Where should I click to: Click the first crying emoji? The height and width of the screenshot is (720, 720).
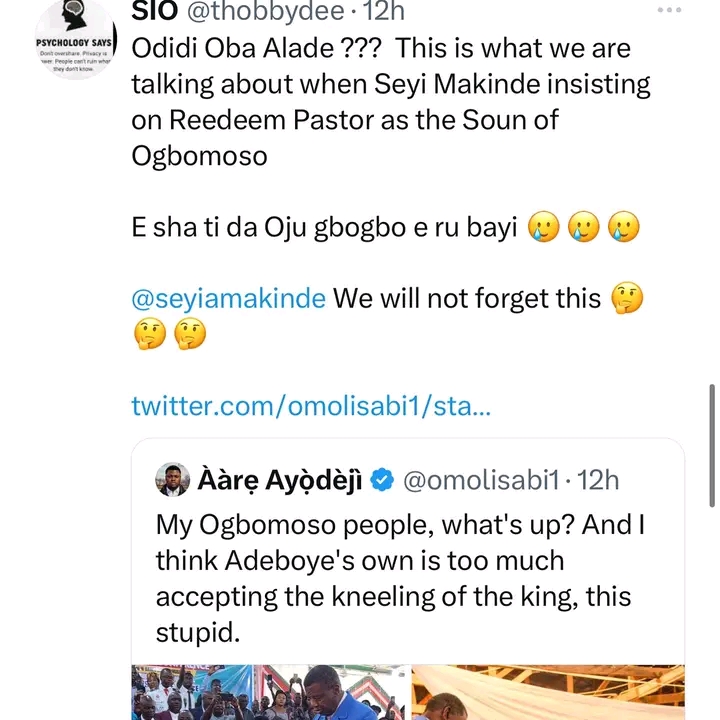point(543,228)
